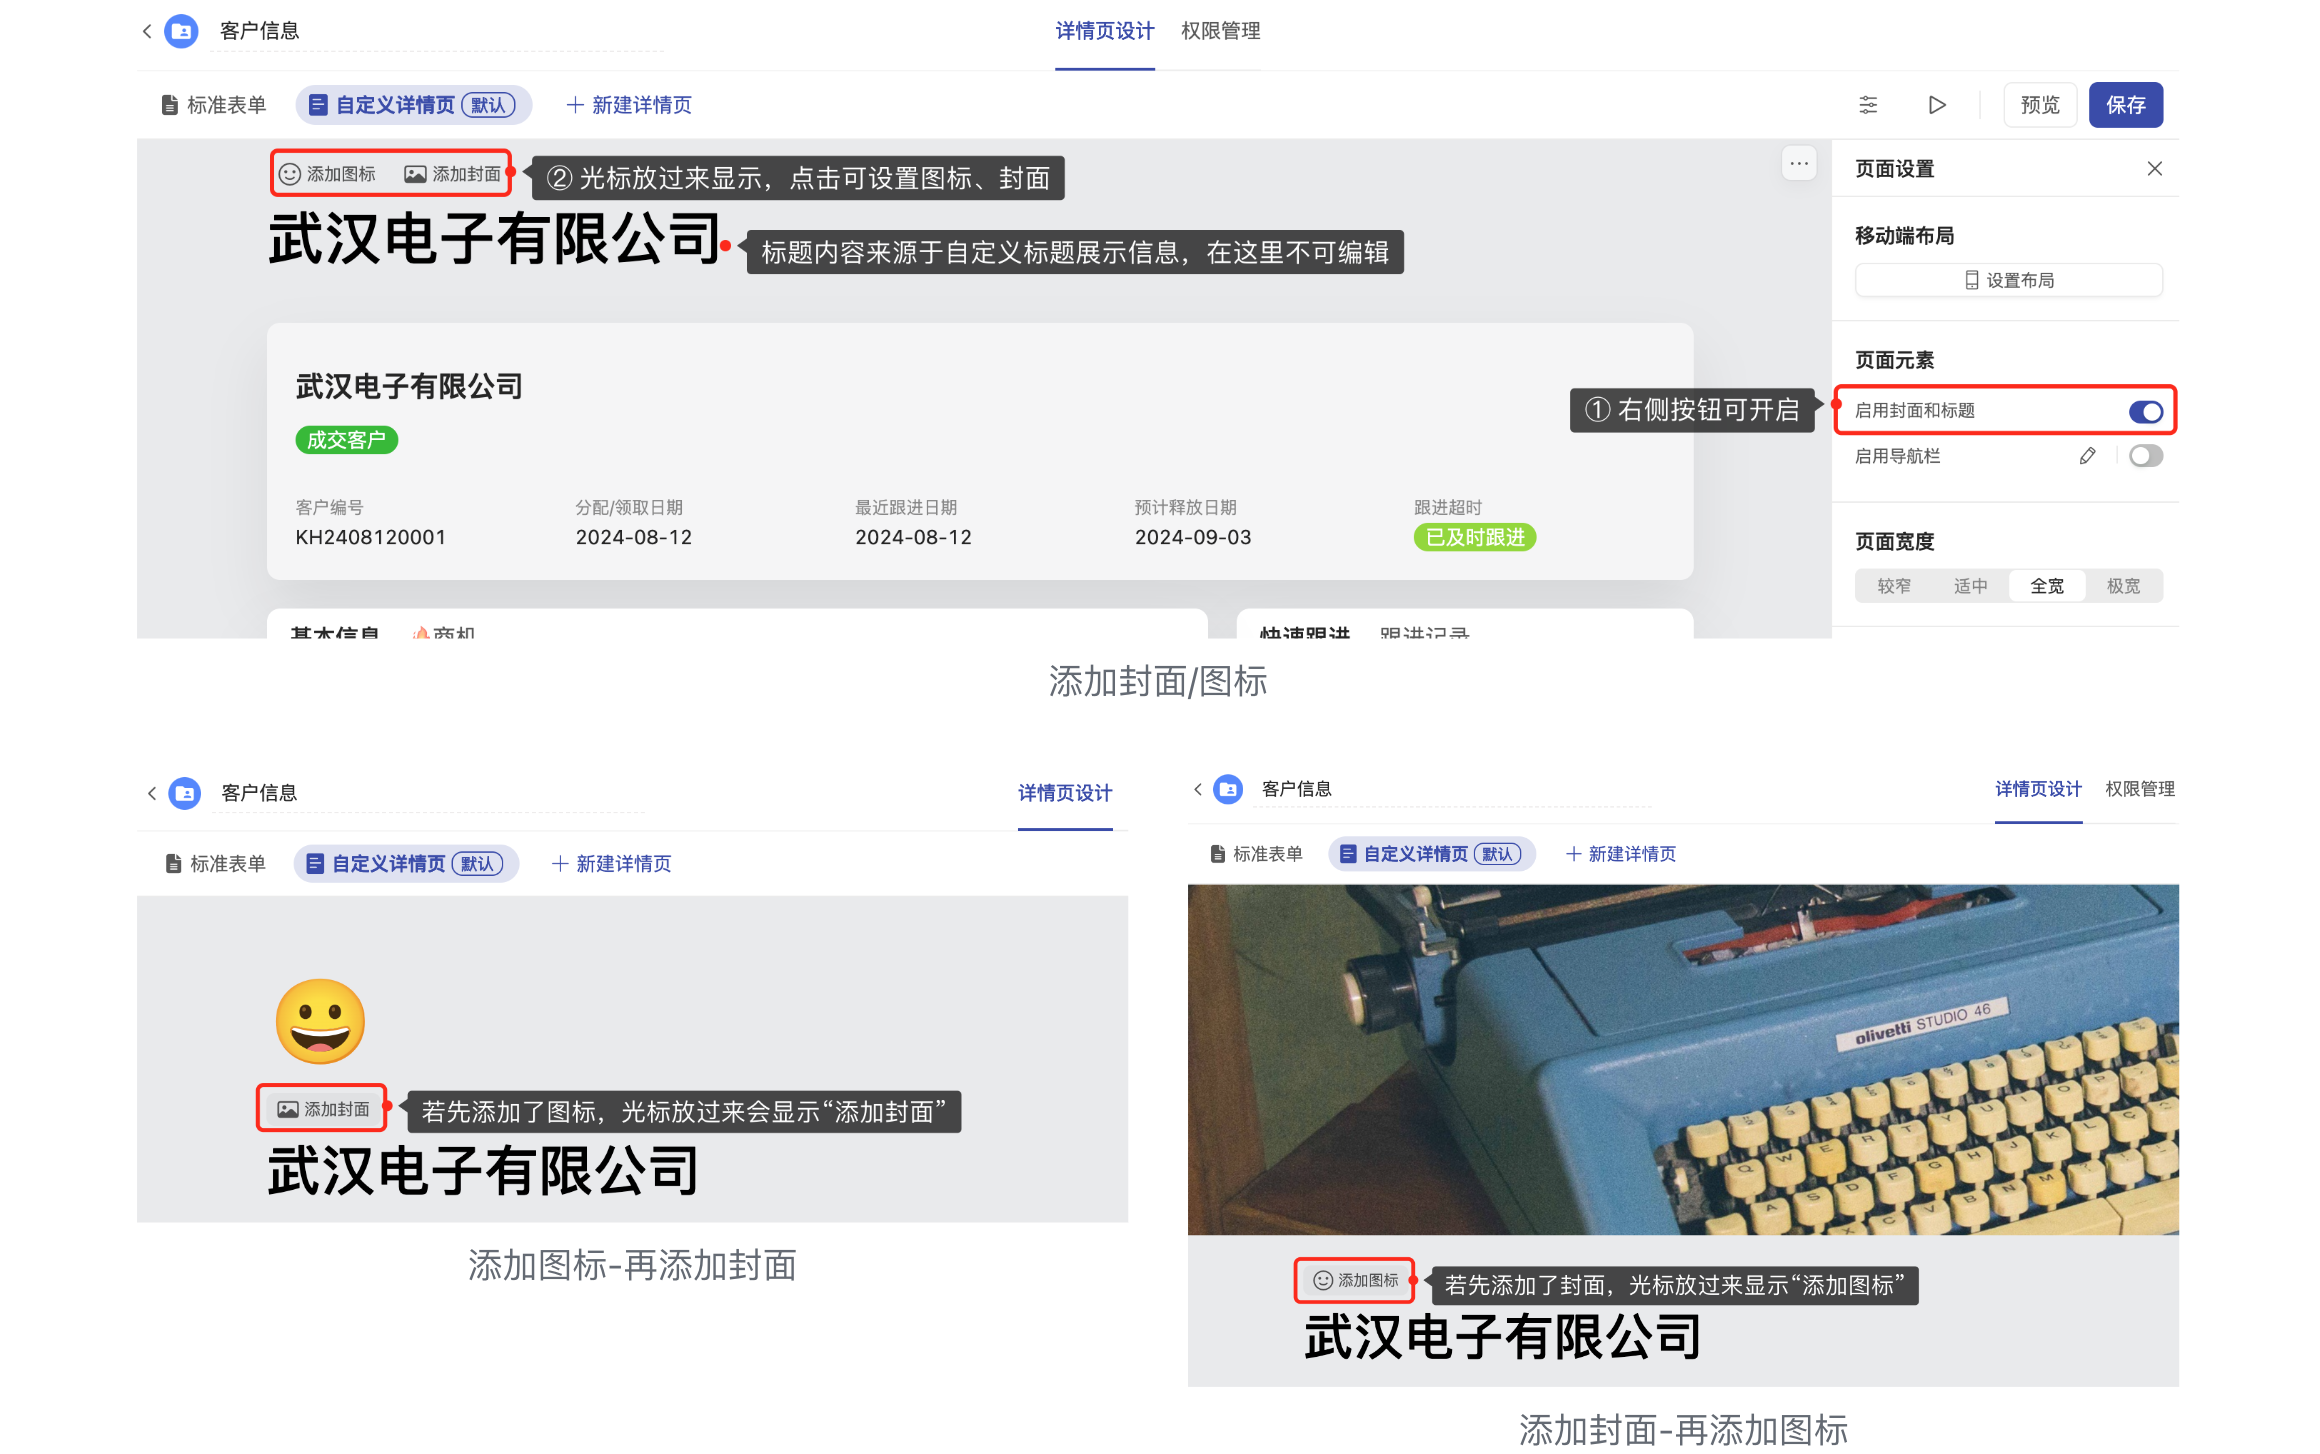
Task: Click the 预览 button
Action: (2040, 105)
